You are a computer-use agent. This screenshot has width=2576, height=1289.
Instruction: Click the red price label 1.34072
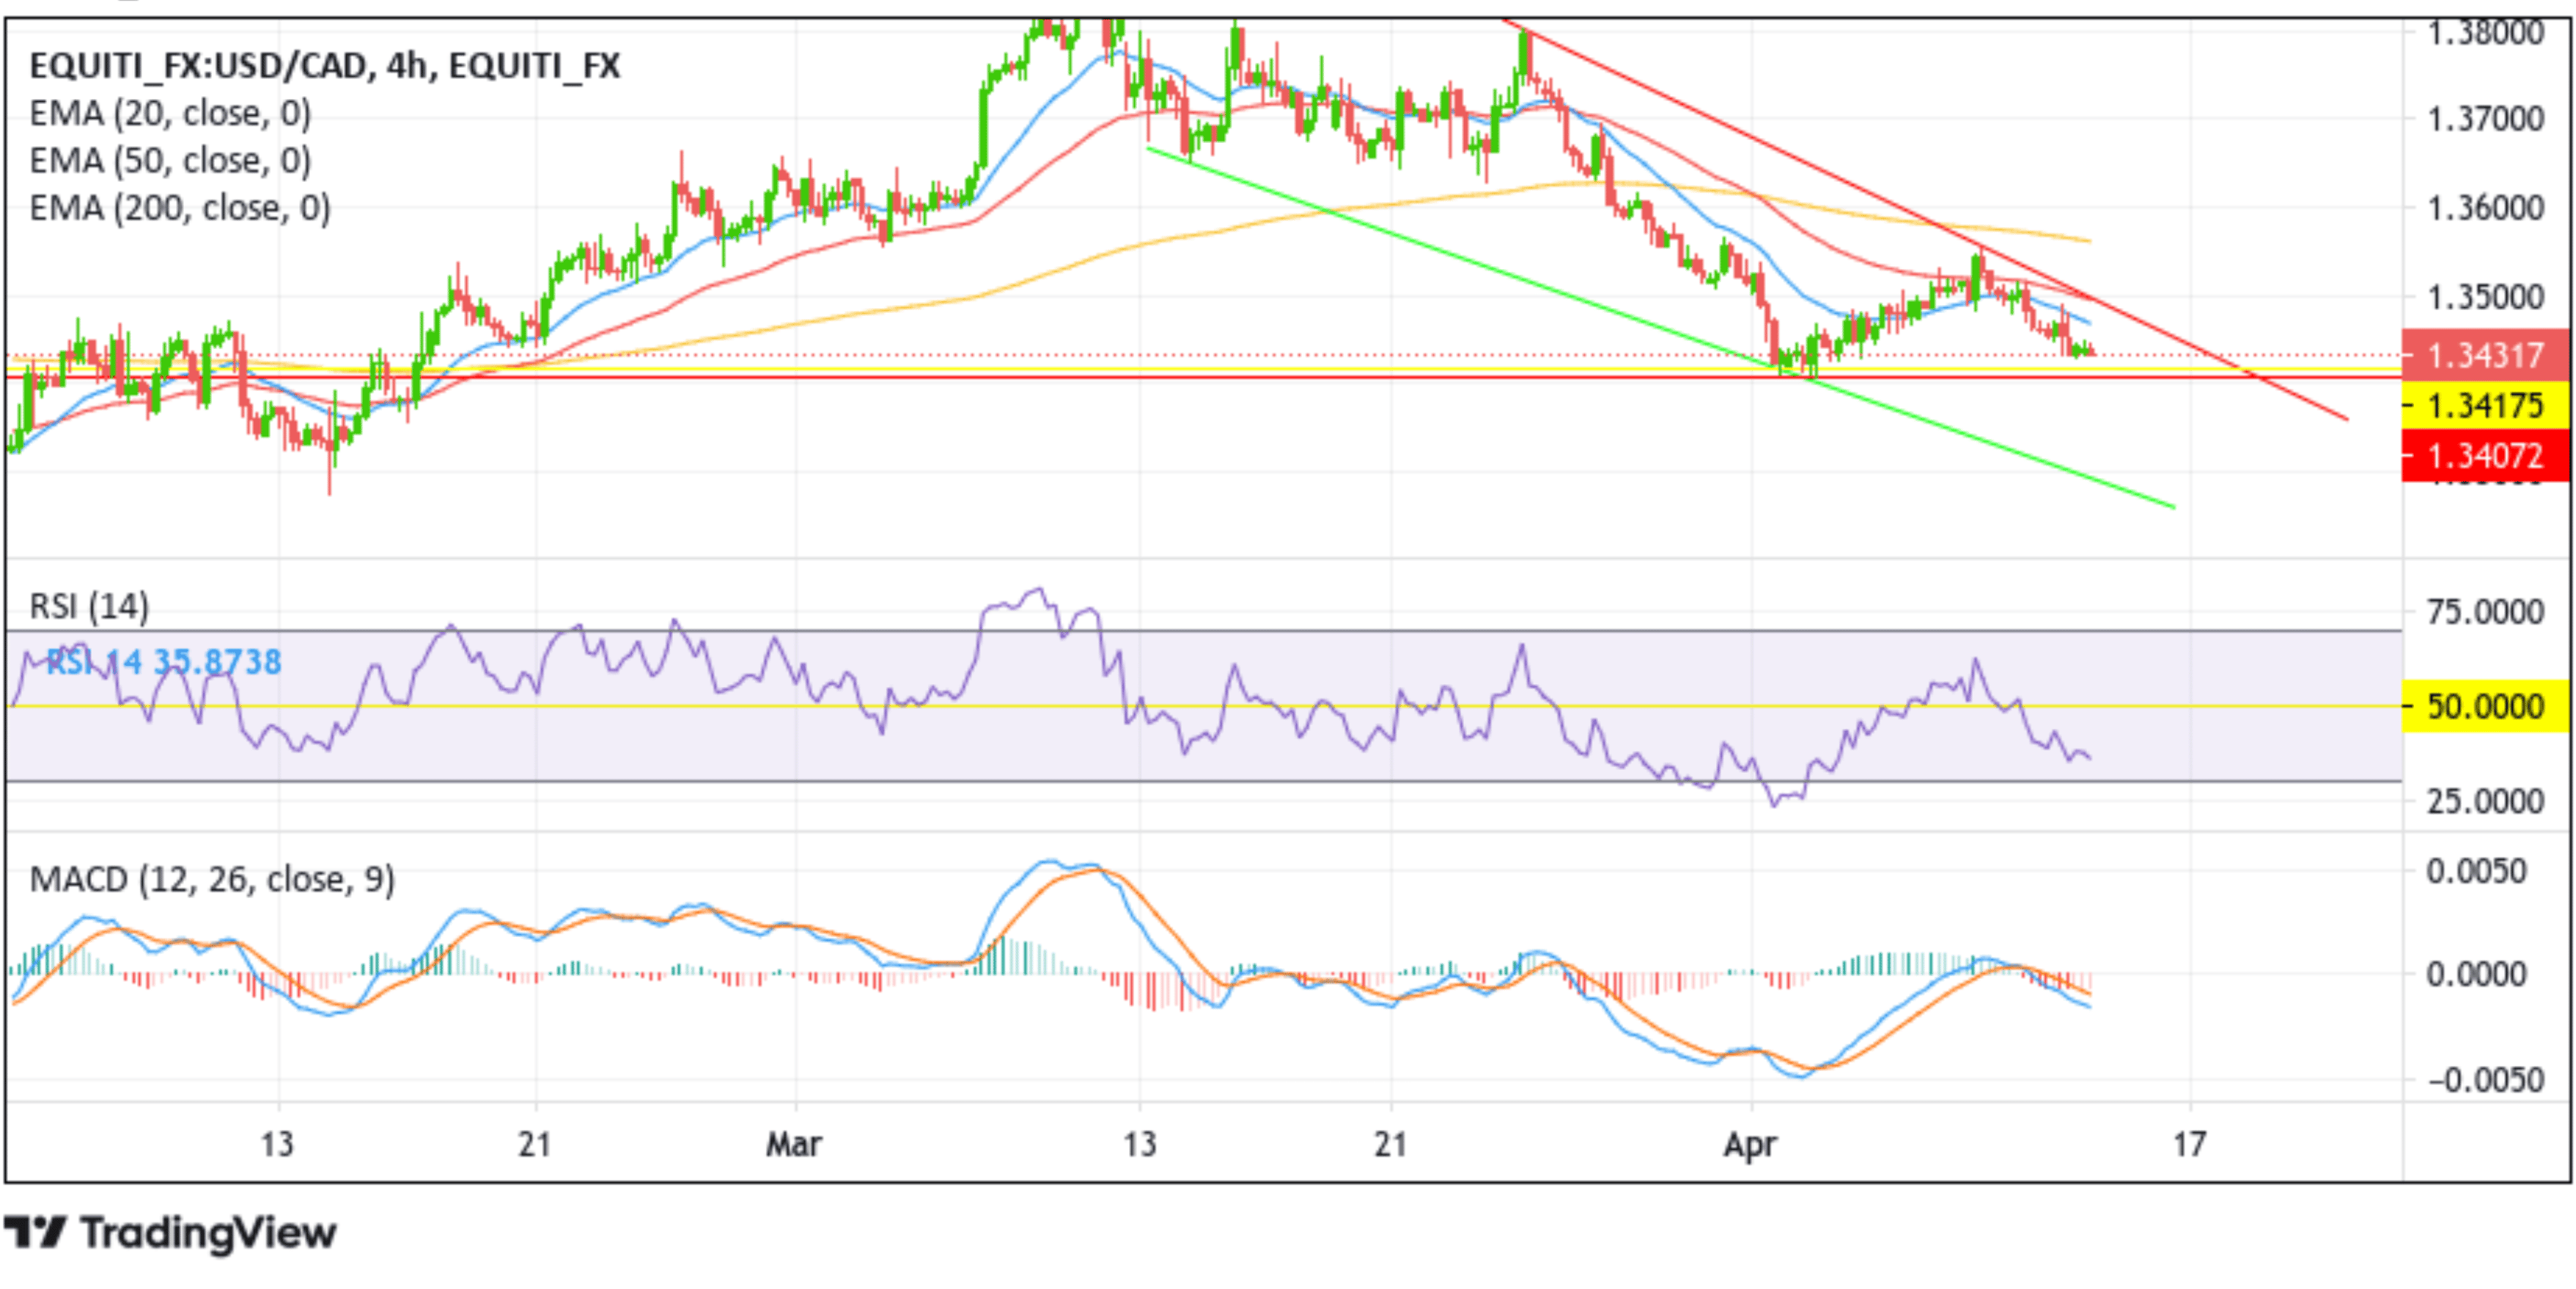pos(2485,456)
